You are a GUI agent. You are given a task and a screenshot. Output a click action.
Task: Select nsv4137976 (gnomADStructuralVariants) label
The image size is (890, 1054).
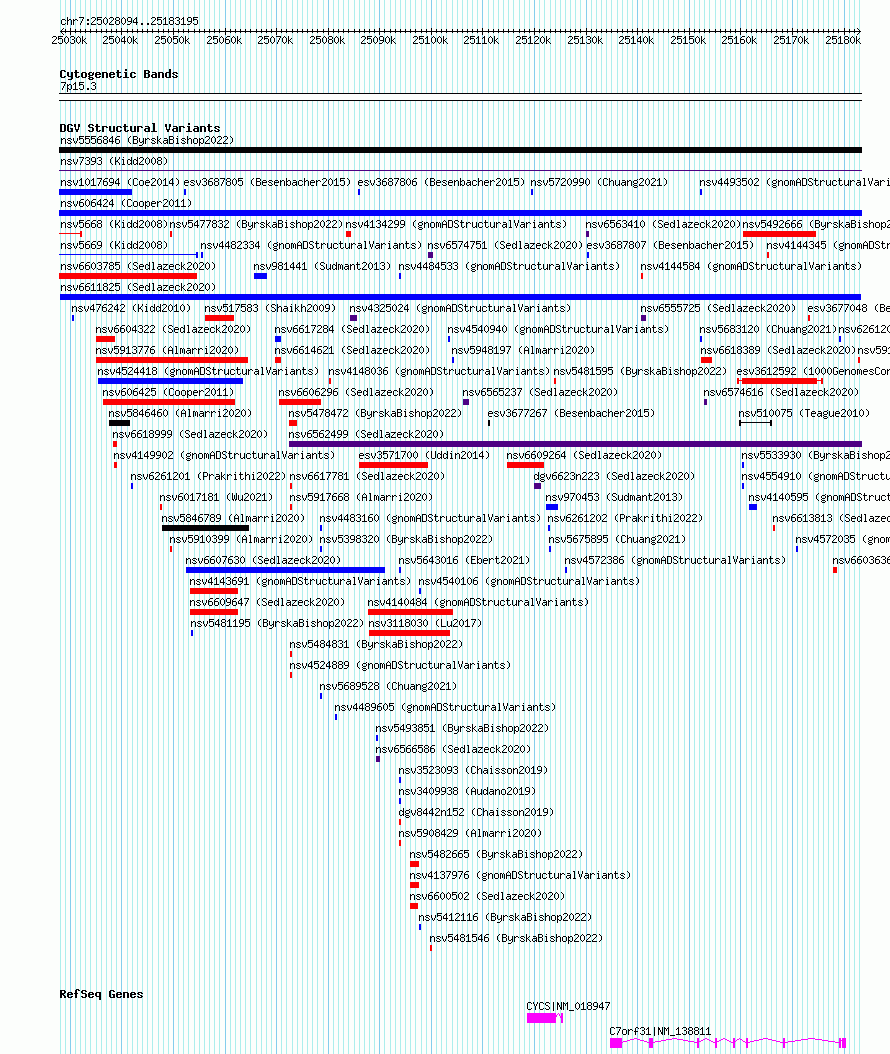[x=520, y=875]
